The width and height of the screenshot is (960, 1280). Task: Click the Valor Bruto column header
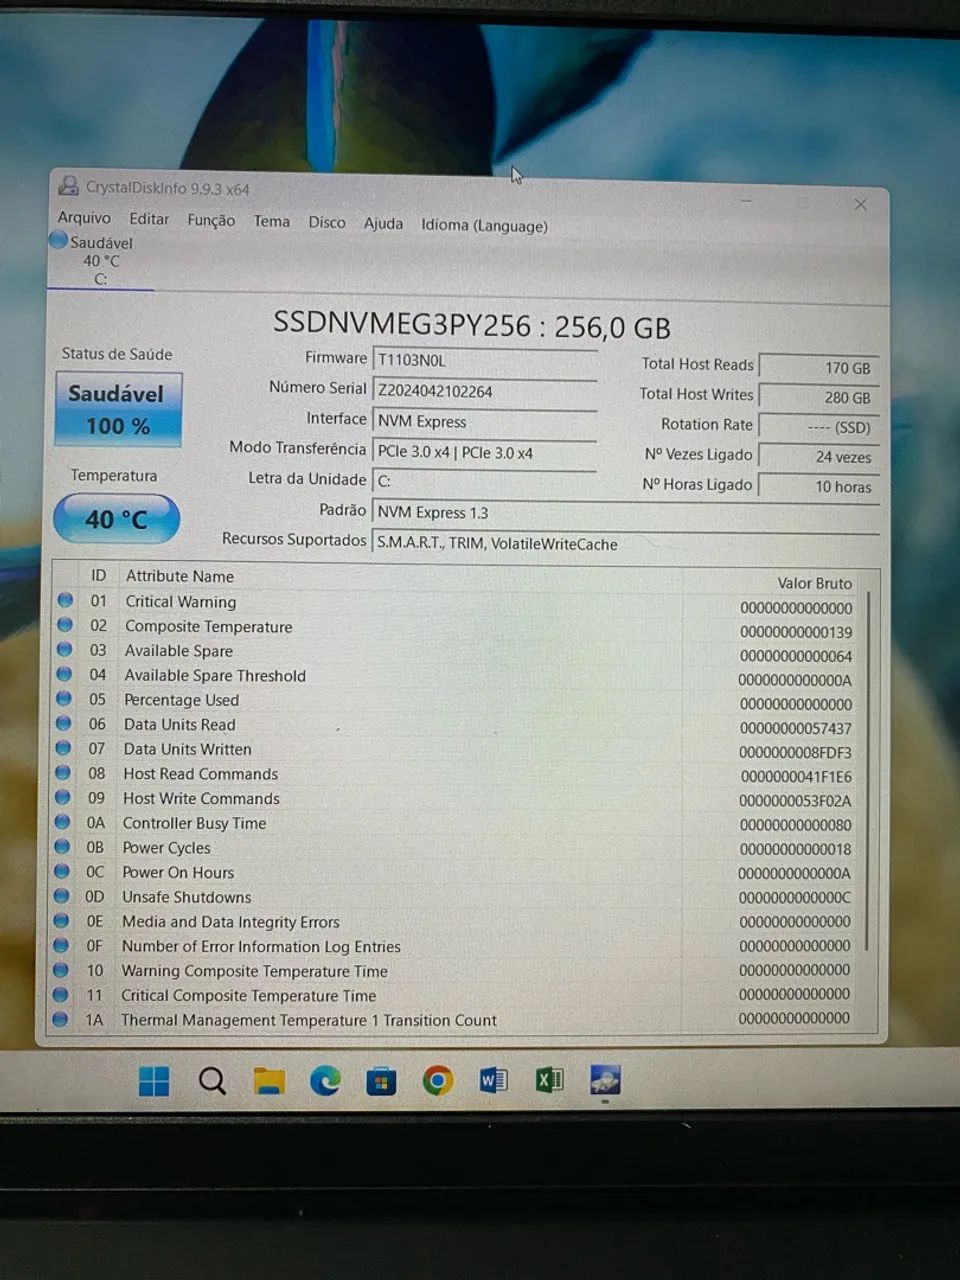pyautogui.click(x=814, y=583)
